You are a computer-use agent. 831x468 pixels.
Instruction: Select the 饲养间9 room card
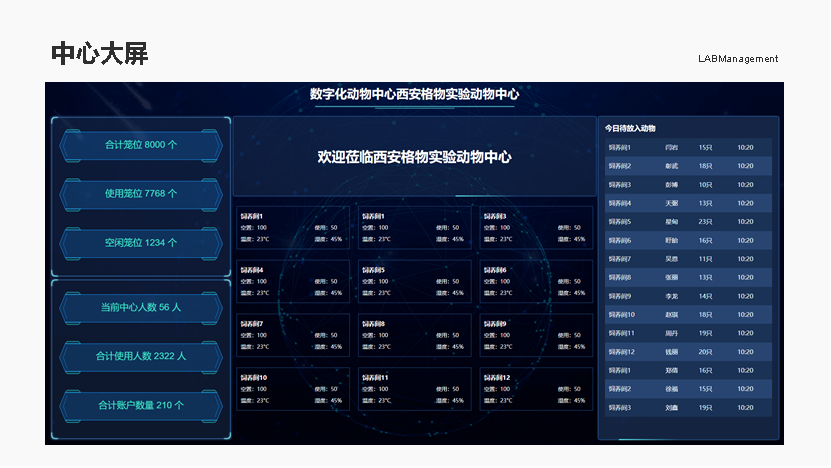[x=535, y=335]
